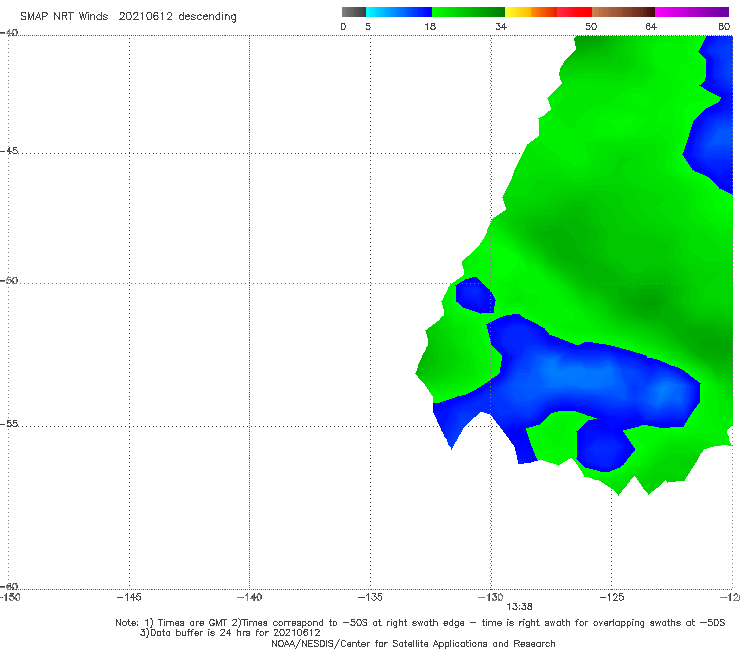Click the title text "SMAP NRT Winds 20210612 descending"
Screen dimensions: 740x650
[x=128, y=17]
